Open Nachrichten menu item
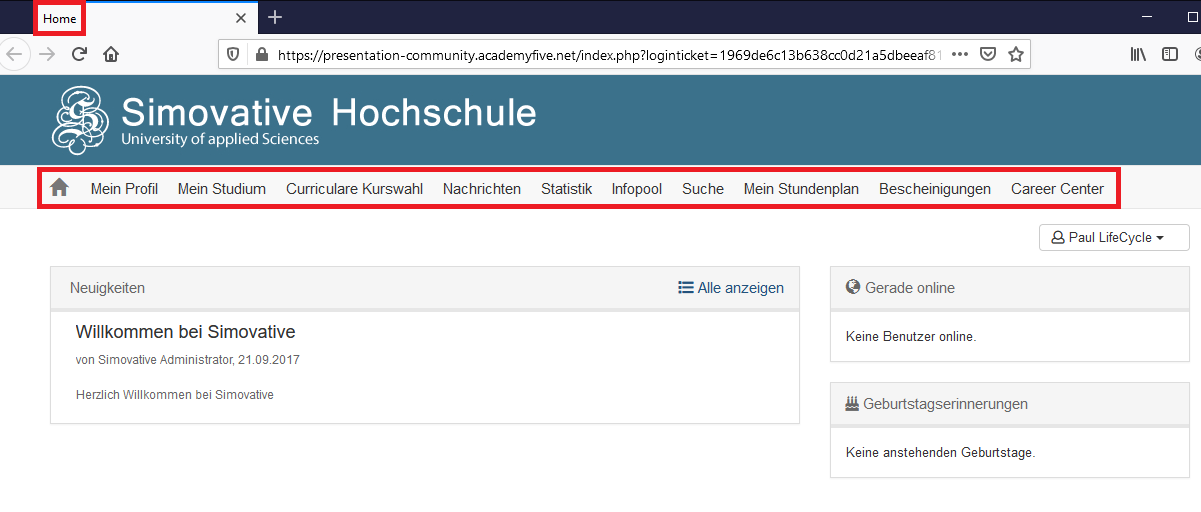The width and height of the screenshot is (1201, 512). [x=482, y=189]
